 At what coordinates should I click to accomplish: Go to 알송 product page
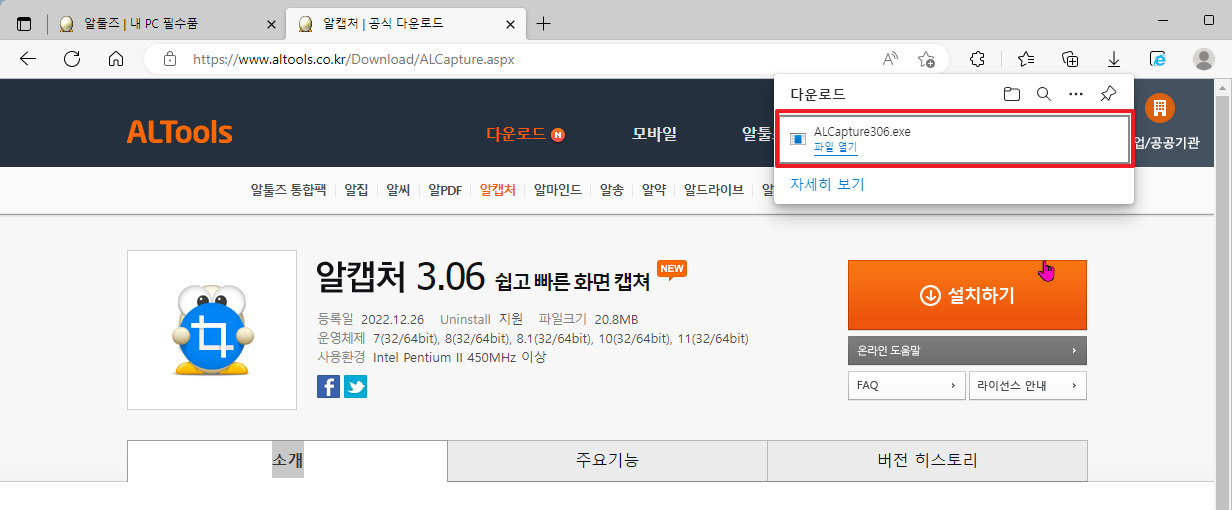pos(611,189)
